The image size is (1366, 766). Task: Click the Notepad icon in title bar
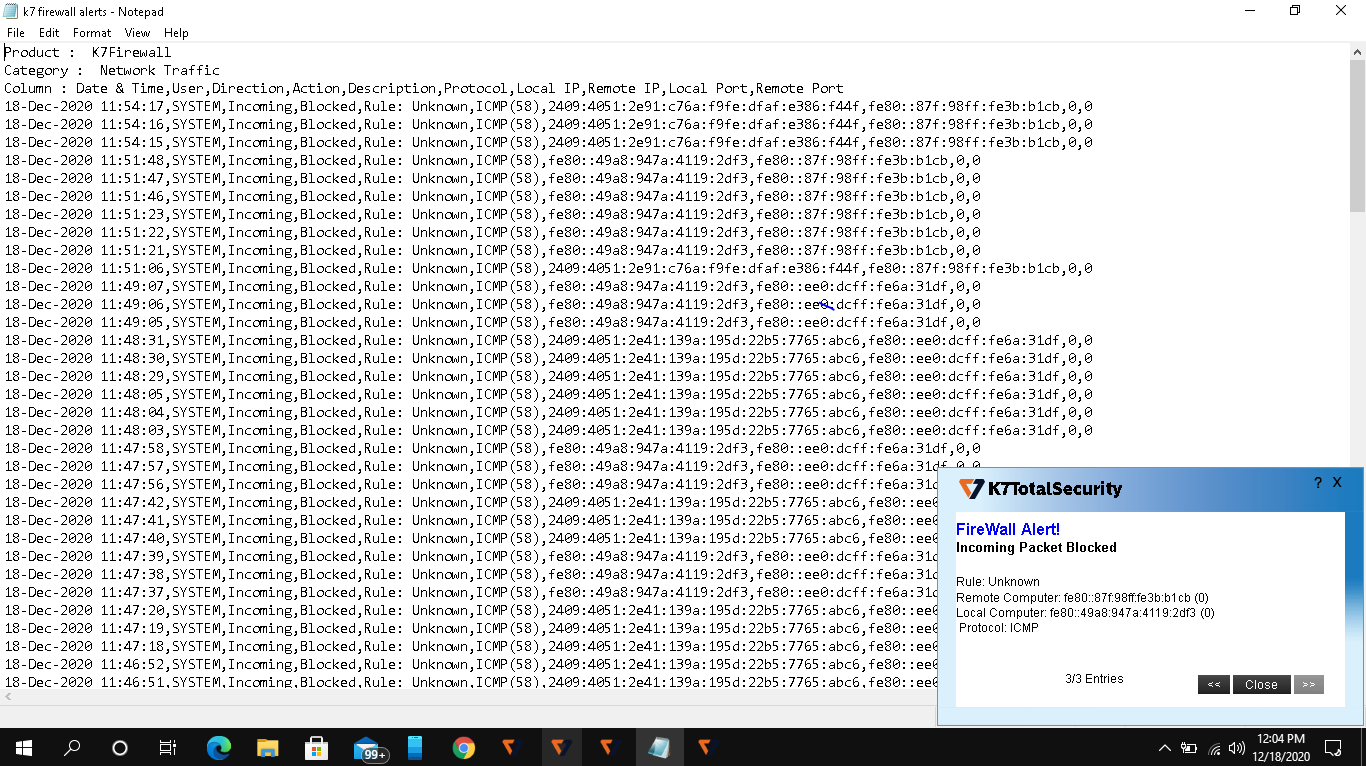[x=11, y=10]
